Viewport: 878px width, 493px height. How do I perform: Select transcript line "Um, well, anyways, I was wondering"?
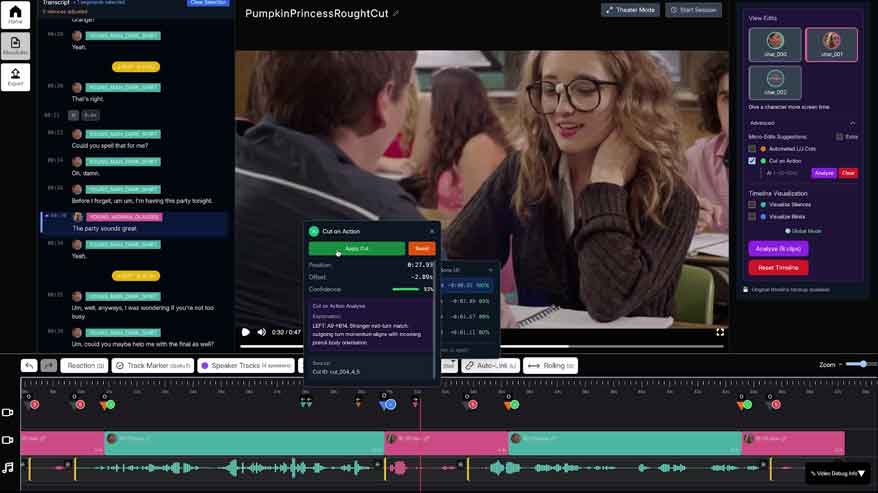pos(142,312)
